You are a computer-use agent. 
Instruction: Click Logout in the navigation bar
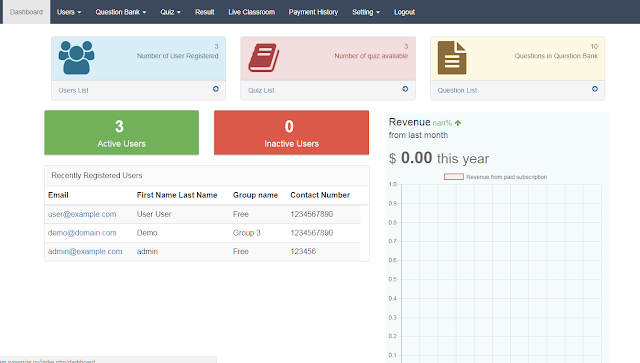point(404,12)
